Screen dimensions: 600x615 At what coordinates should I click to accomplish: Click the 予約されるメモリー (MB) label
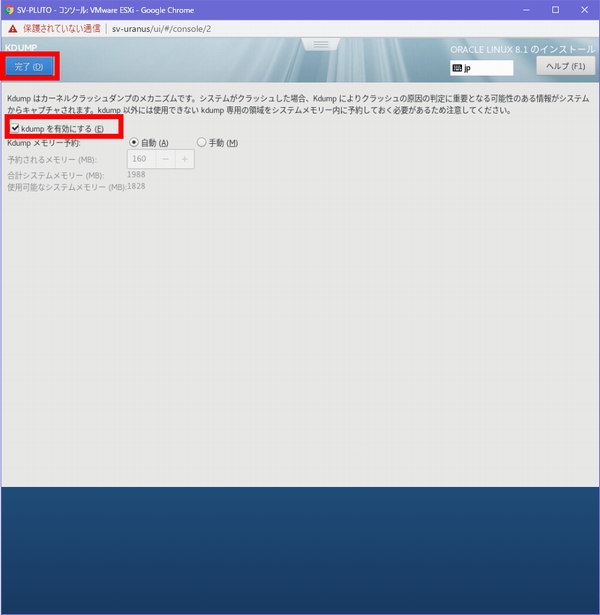pos(52,160)
